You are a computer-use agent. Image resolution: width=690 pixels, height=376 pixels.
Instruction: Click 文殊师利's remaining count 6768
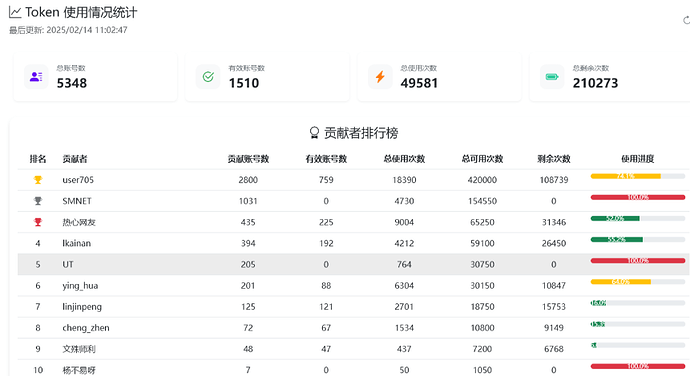click(554, 349)
